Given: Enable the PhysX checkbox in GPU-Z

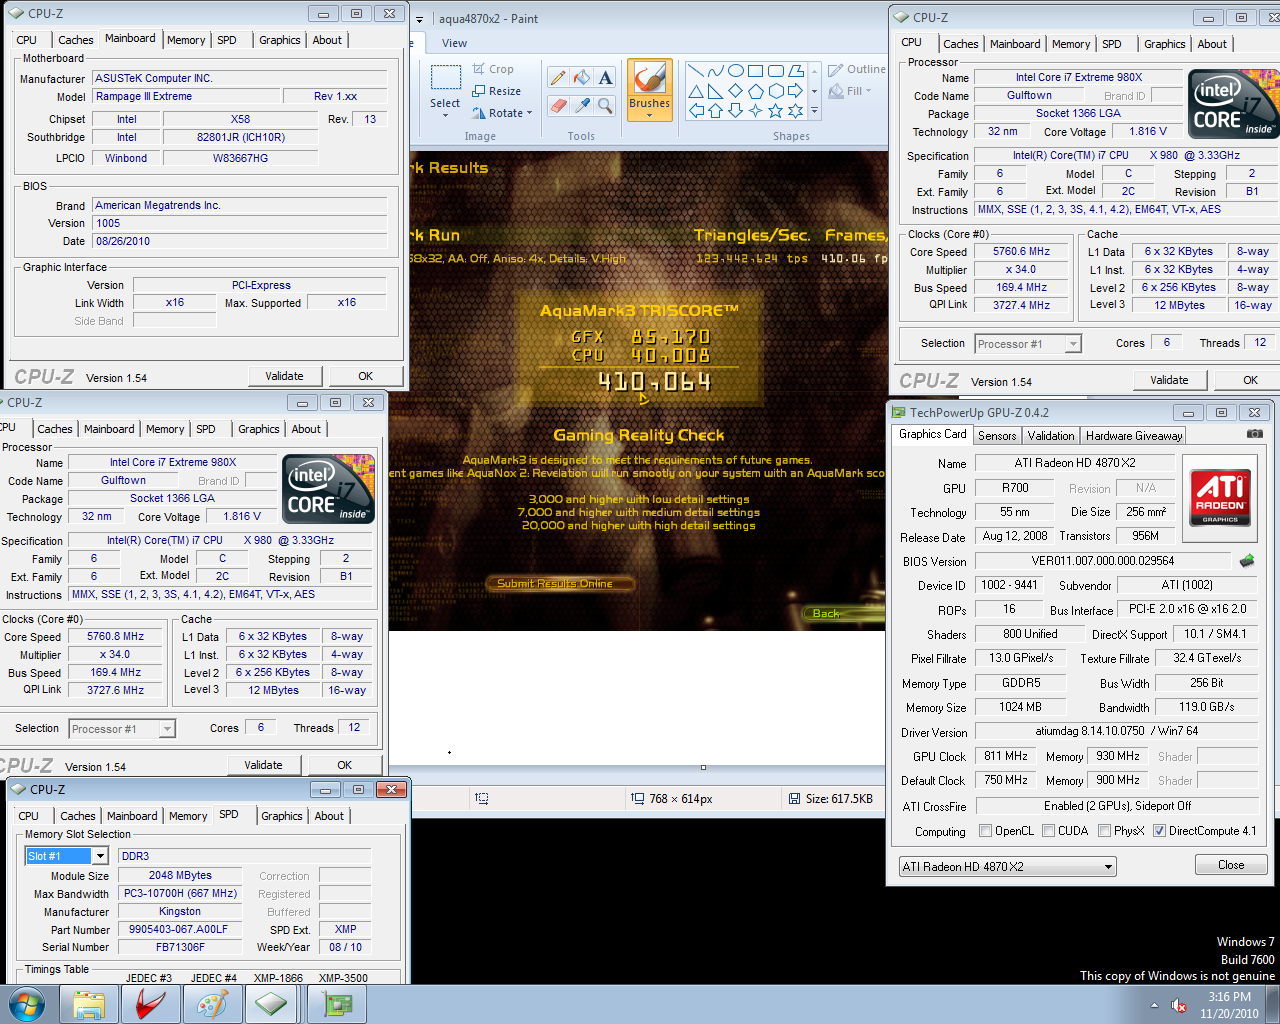Looking at the screenshot, I should 1105,831.
